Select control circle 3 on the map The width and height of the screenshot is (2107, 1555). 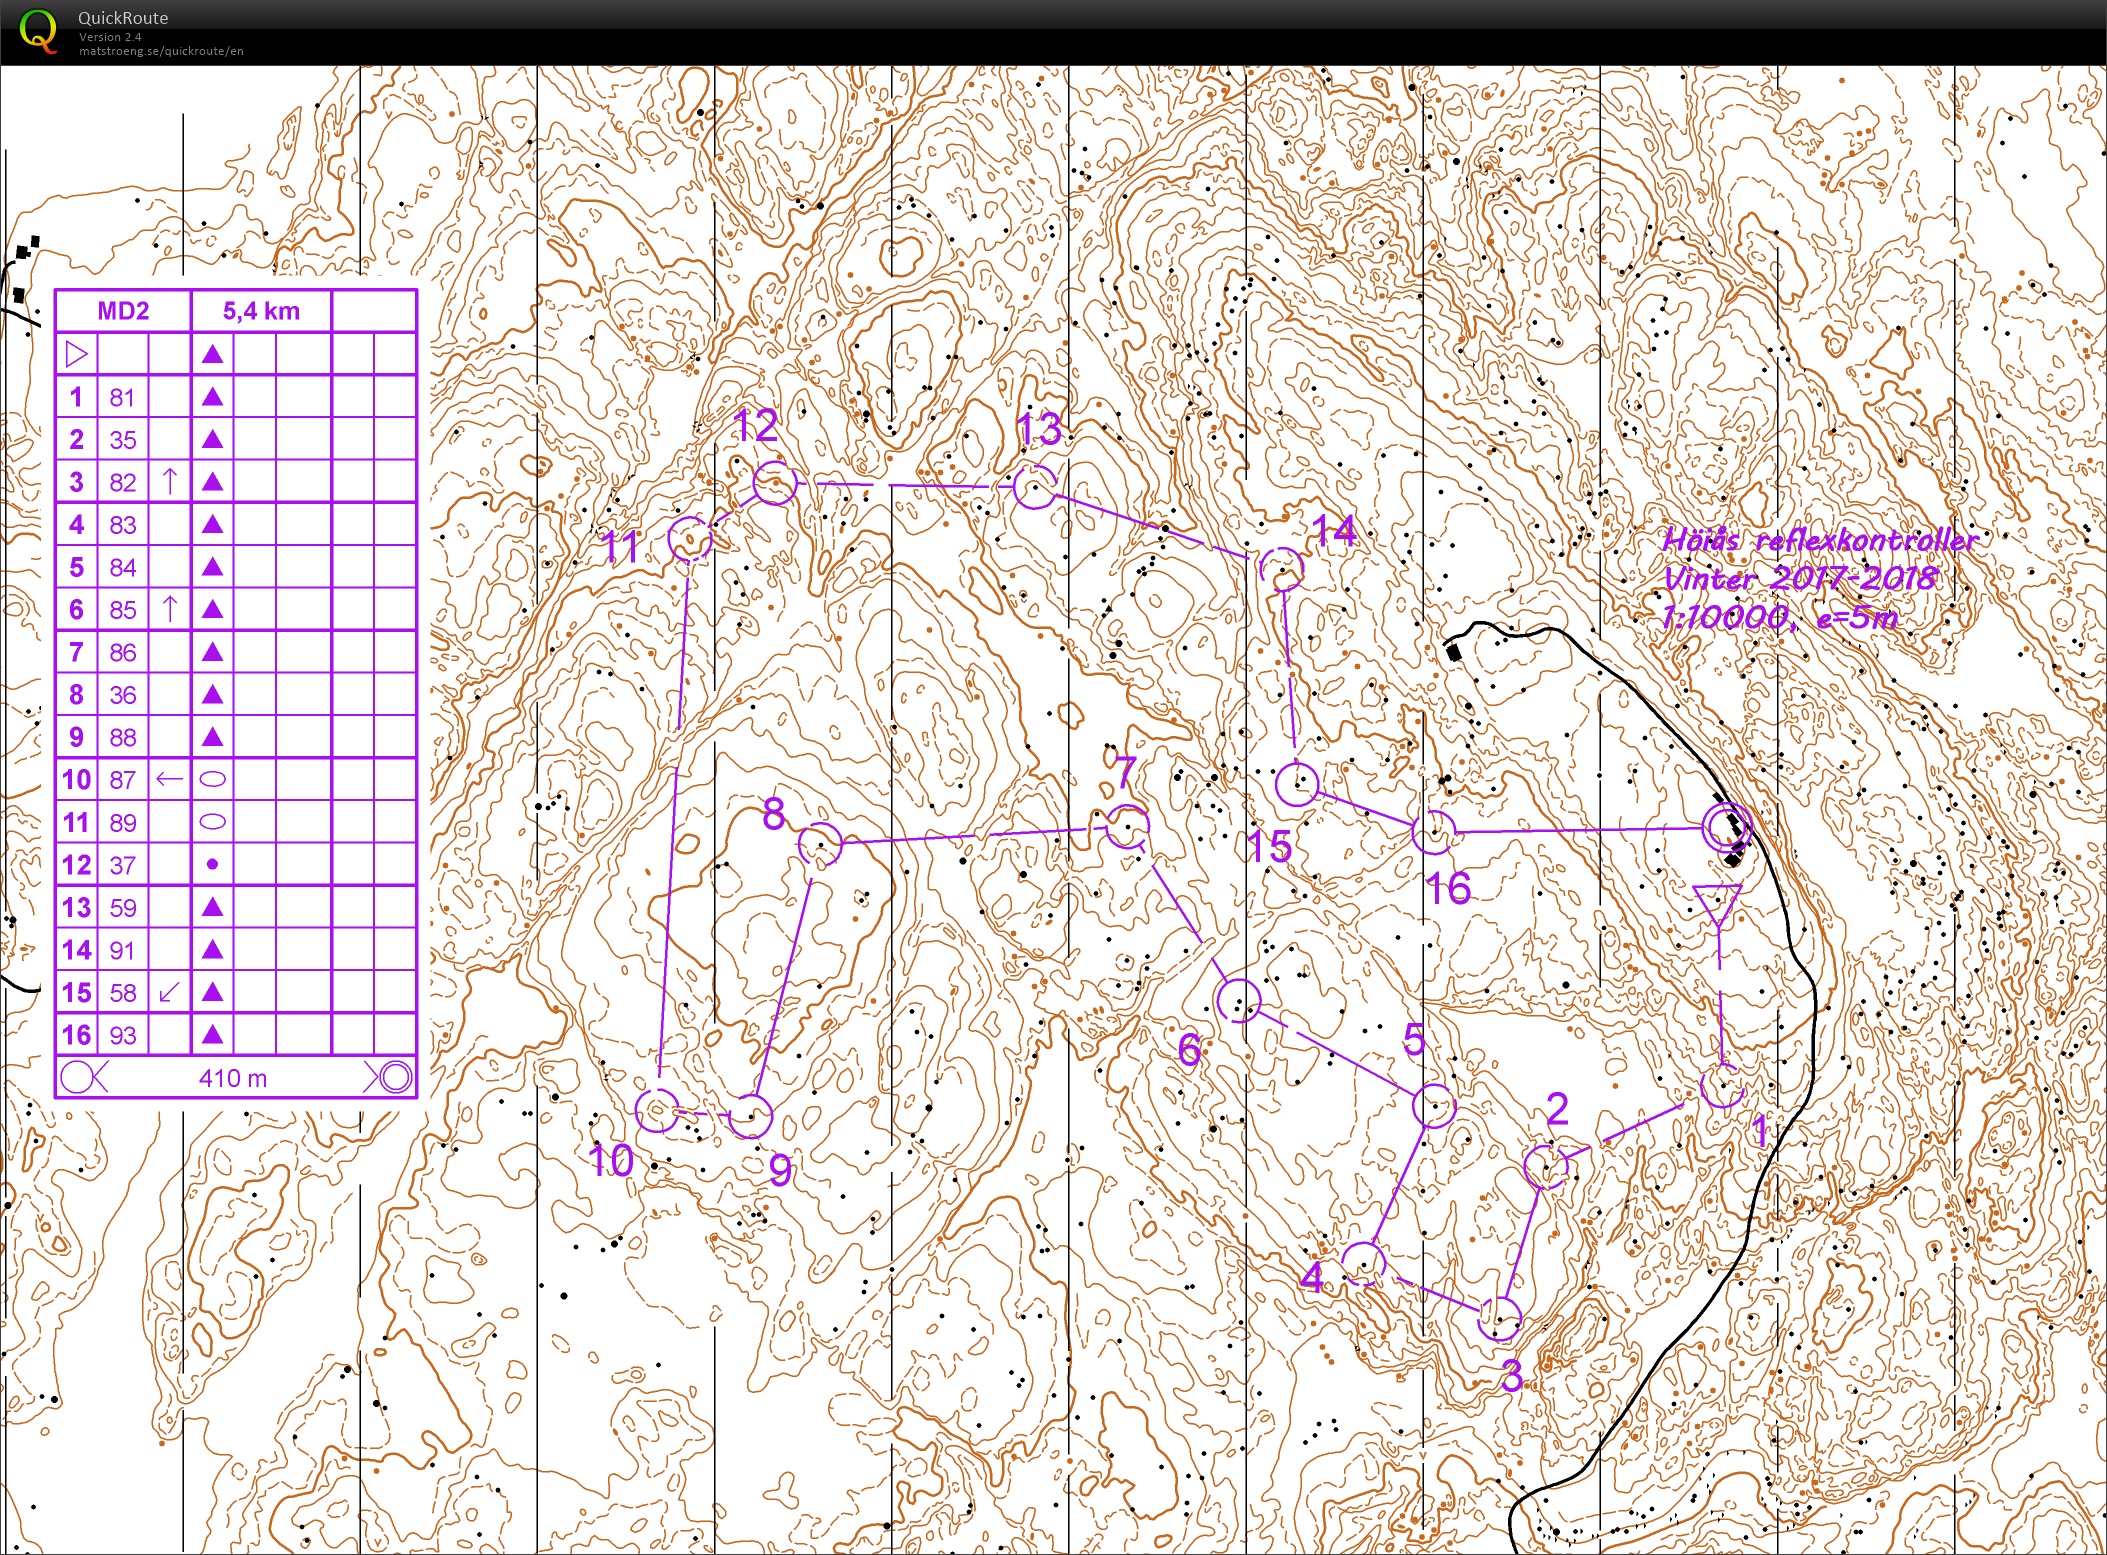pos(1499,1319)
